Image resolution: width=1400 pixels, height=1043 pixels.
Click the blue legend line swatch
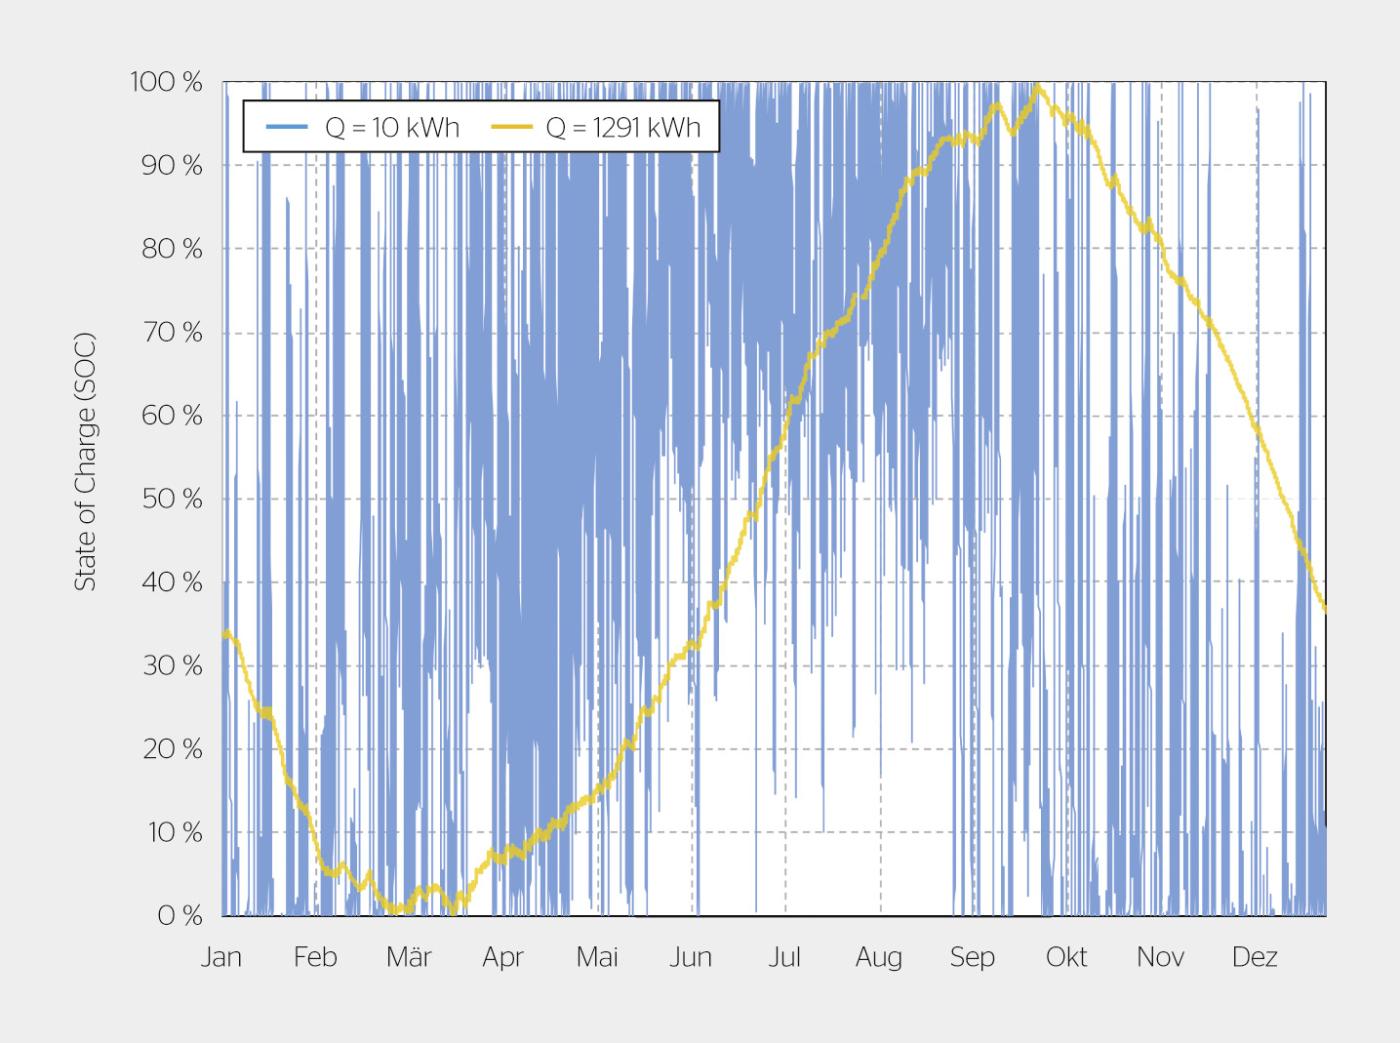pos(287,127)
